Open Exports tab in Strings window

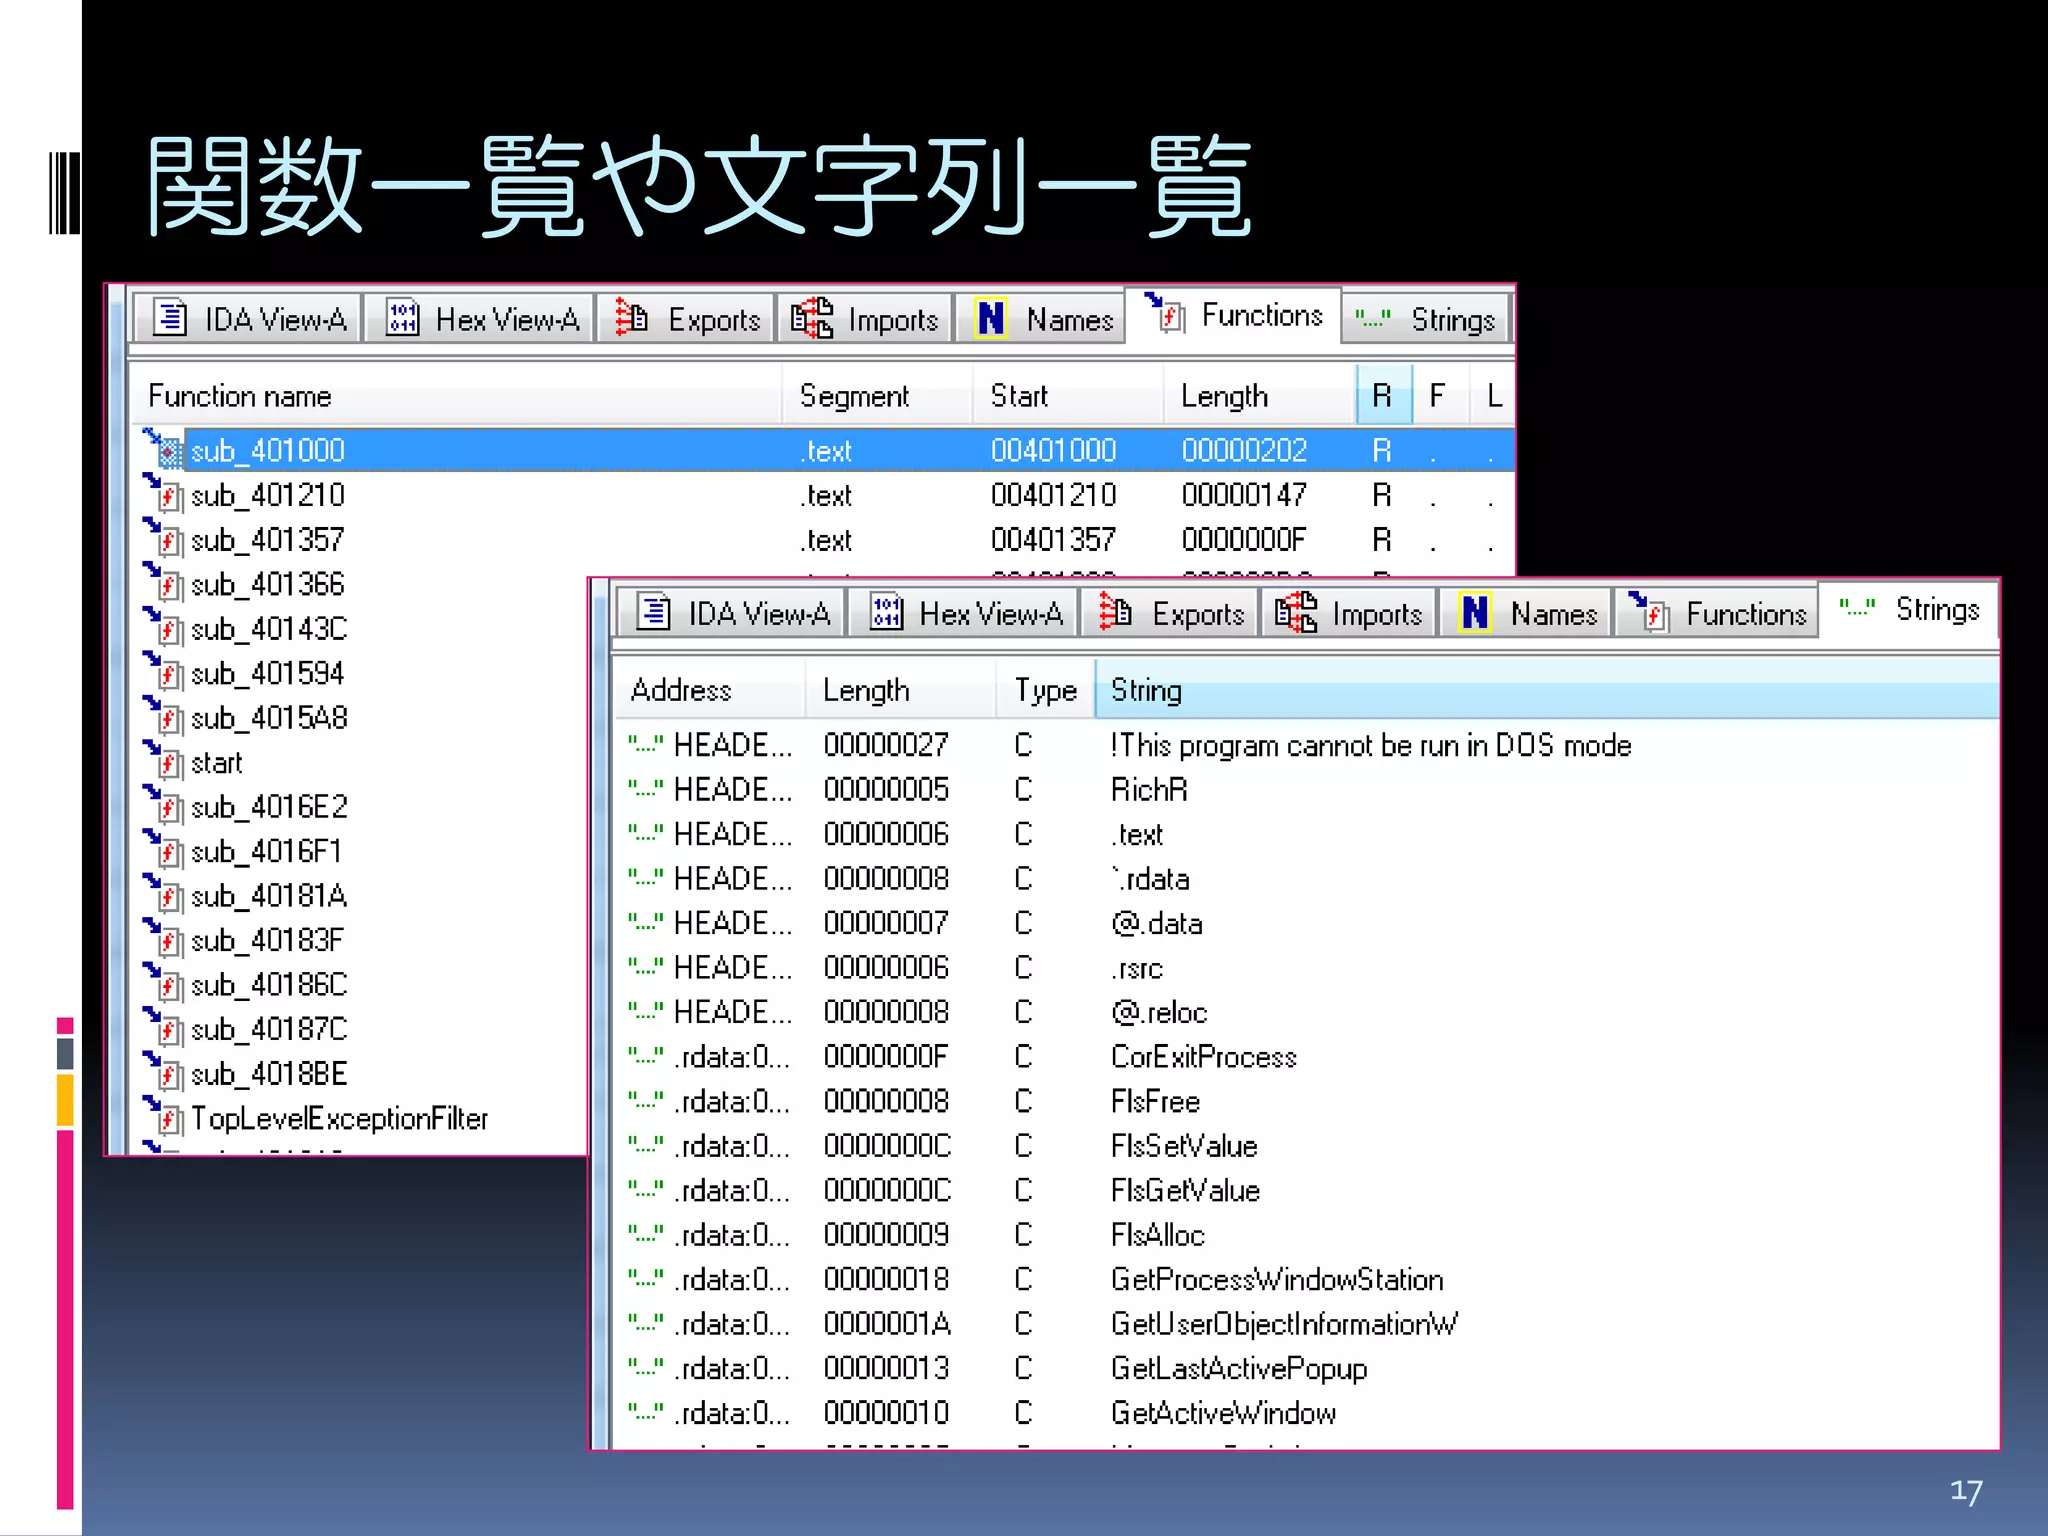[1170, 613]
